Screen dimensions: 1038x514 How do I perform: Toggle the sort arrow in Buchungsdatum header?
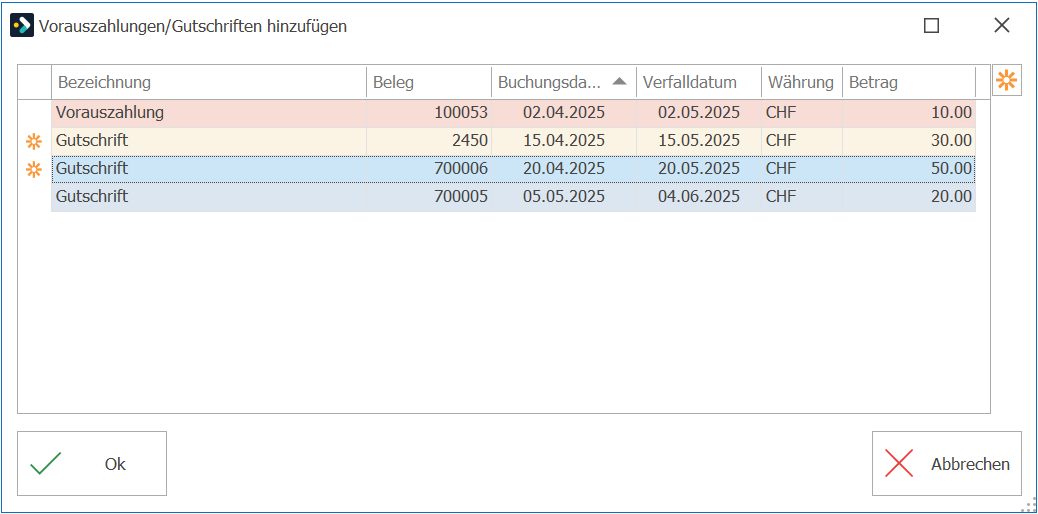619,81
